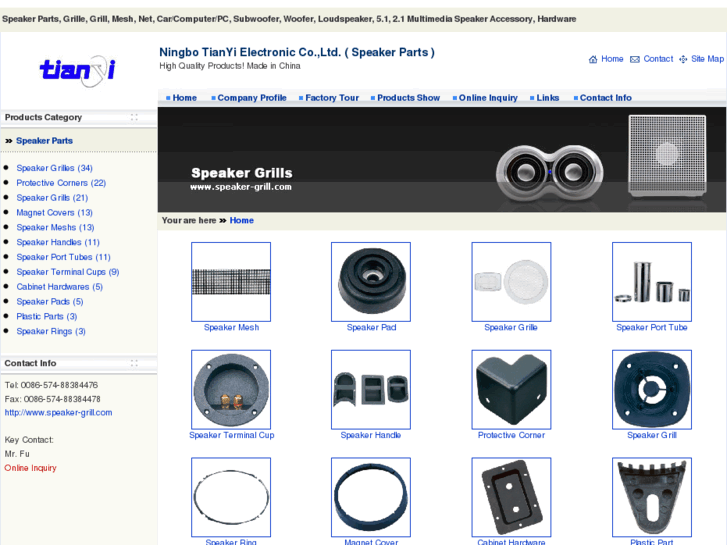Click the Speaker Handle caption link
The width and height of the screenshot is (727, 545).
coord(371,435)
